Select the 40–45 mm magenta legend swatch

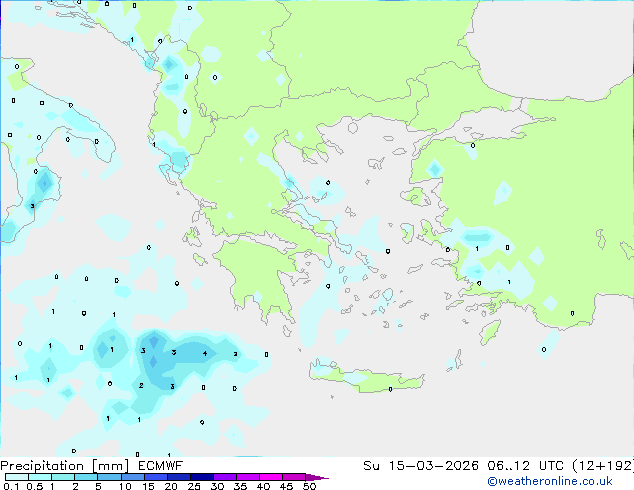pos(271,477)
